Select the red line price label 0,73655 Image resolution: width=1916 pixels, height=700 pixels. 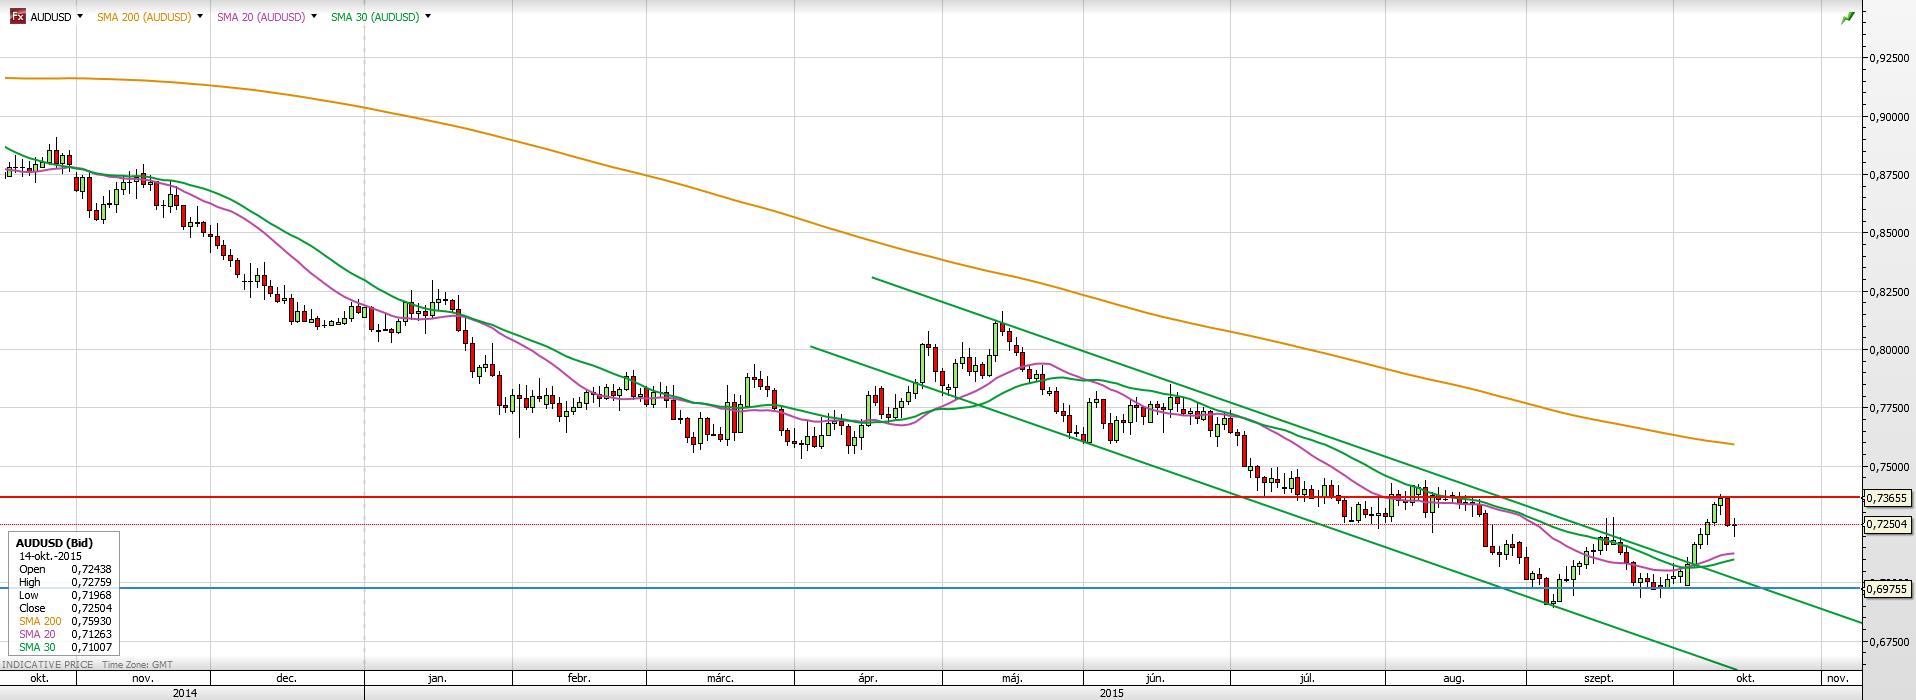coord(1888,498)
